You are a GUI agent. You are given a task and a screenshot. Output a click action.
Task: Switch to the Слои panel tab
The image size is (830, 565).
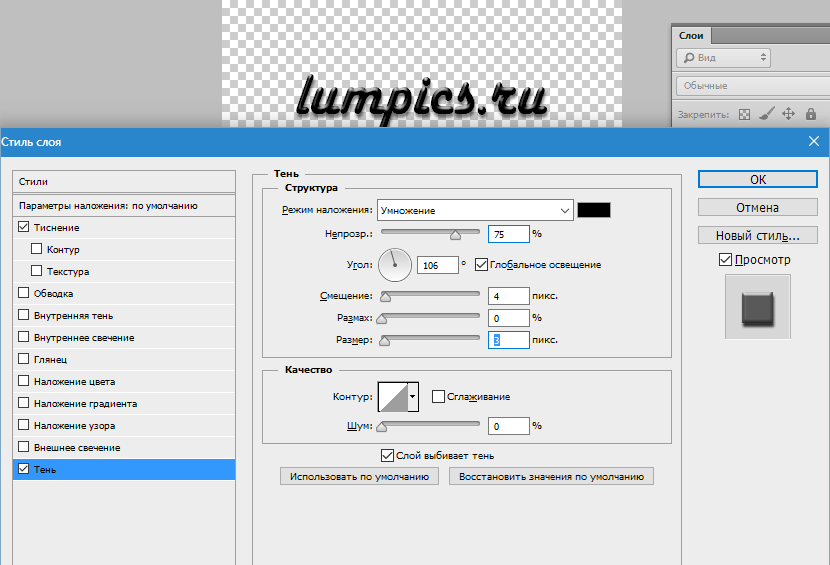691,35
